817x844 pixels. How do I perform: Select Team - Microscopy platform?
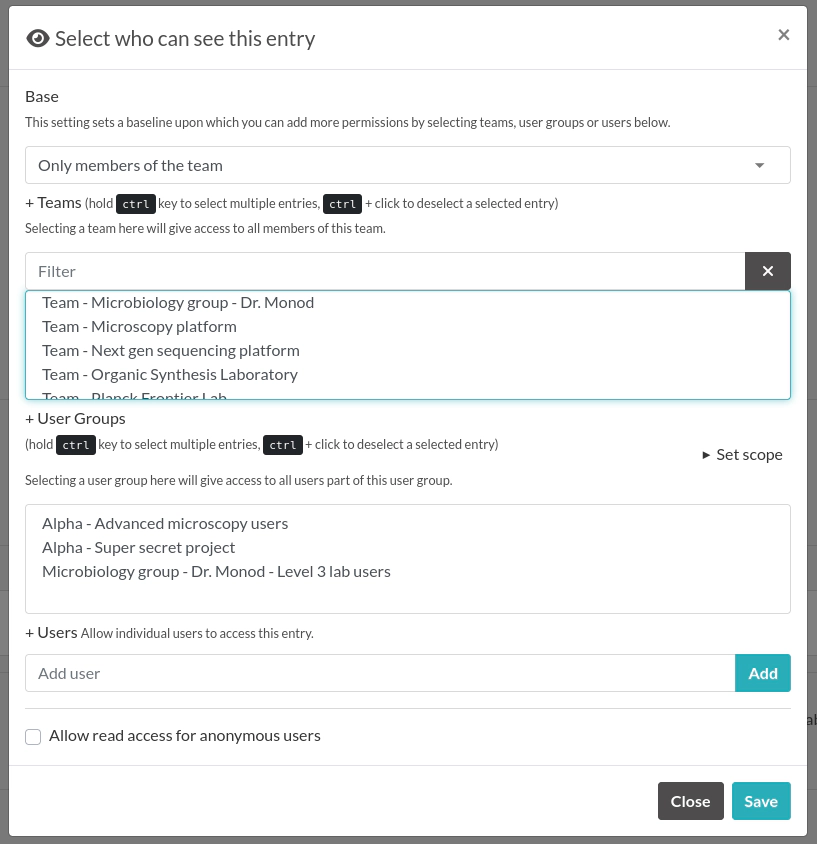tap(139, 326)
